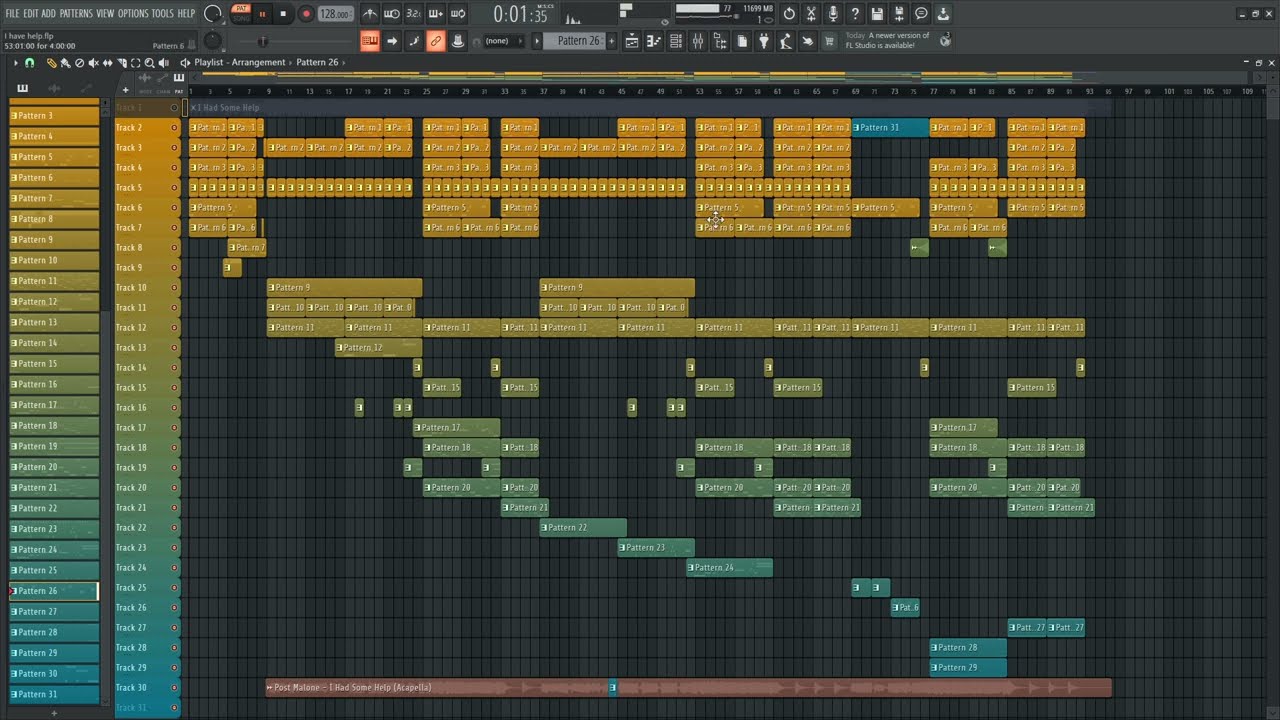
Task: Open the Tempo tapper icon
Action: pos(786,41)
